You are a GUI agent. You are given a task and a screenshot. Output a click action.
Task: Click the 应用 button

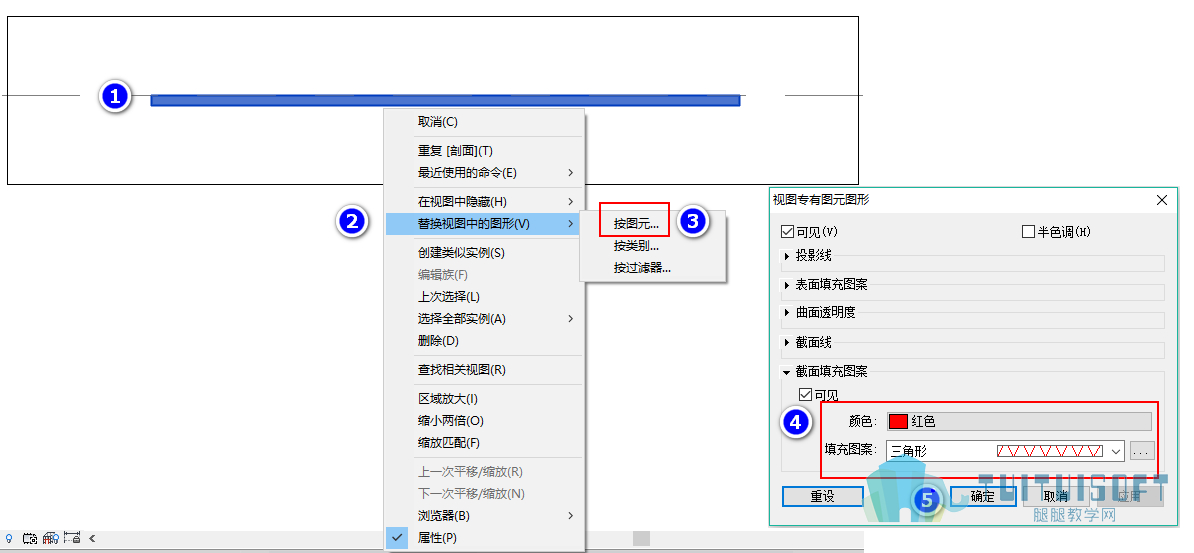[x=1130, y=497]
